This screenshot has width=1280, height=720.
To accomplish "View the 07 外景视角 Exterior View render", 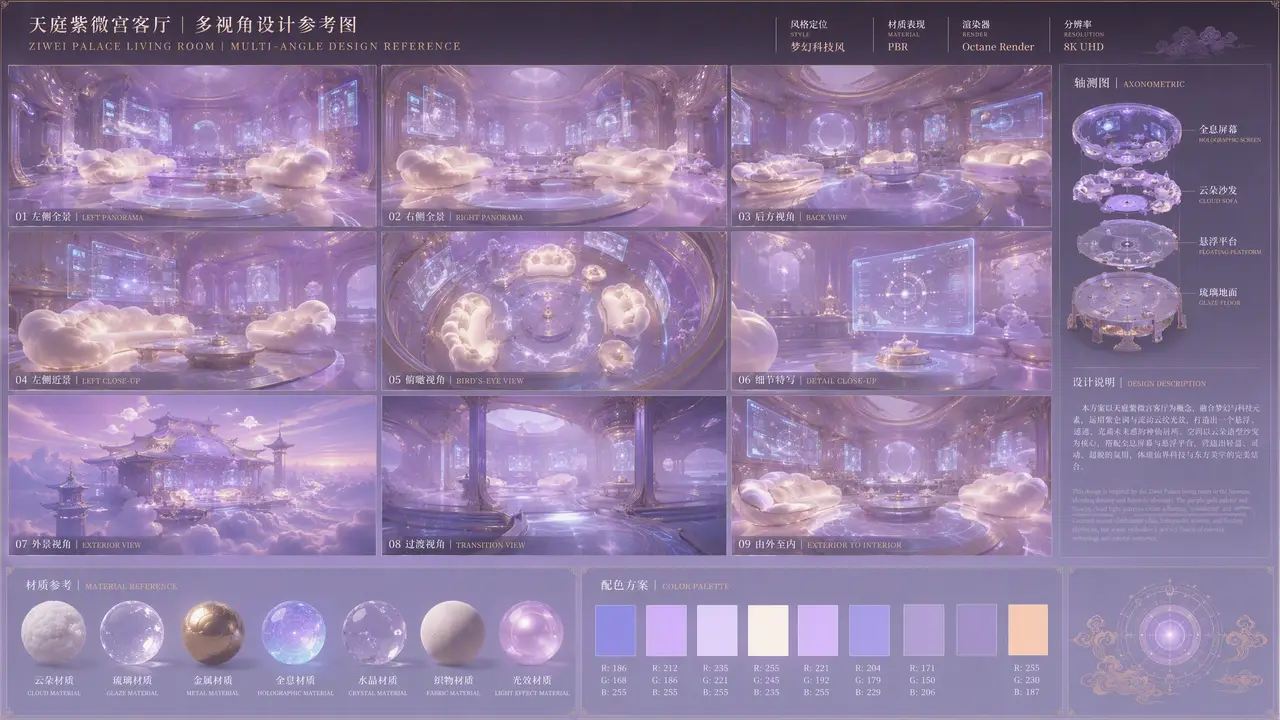I will coord(193,475).
